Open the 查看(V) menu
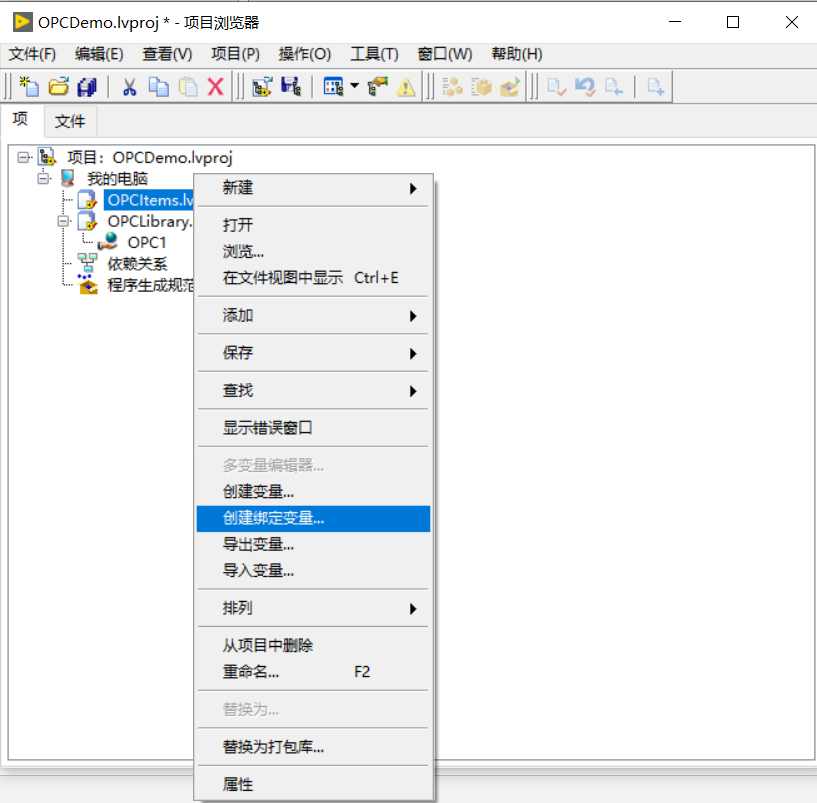The height and width of the screenshot is (803, 817). pyautogui.click(x=167, y=54)
